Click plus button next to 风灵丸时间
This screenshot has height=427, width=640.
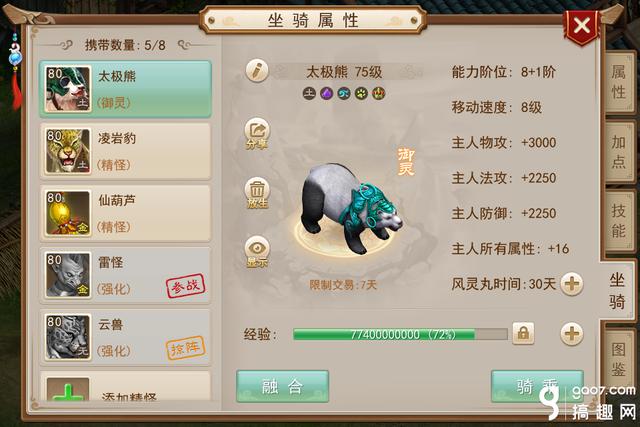point(571,284)
